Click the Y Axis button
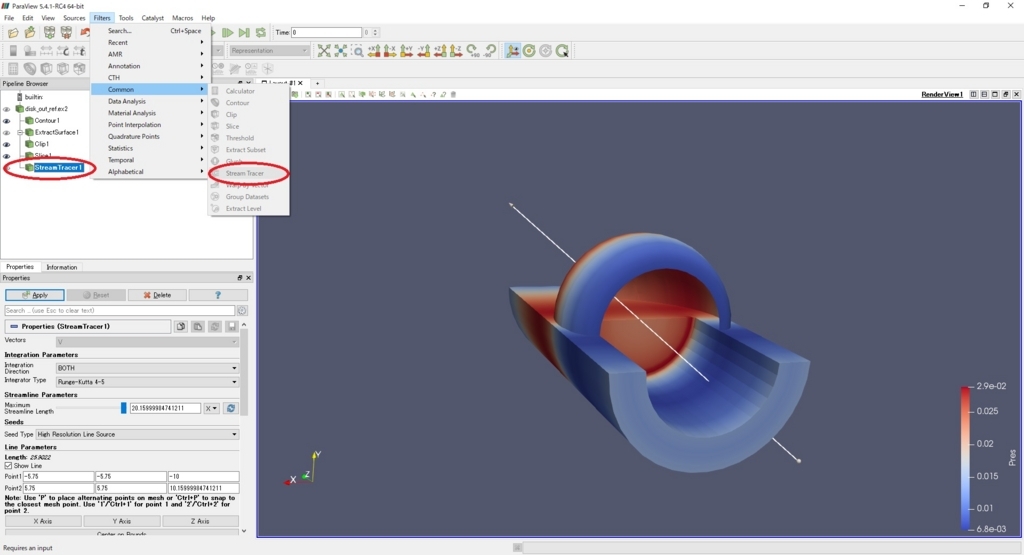Viewport: 1024px width, 555px height. coord(121,522)
